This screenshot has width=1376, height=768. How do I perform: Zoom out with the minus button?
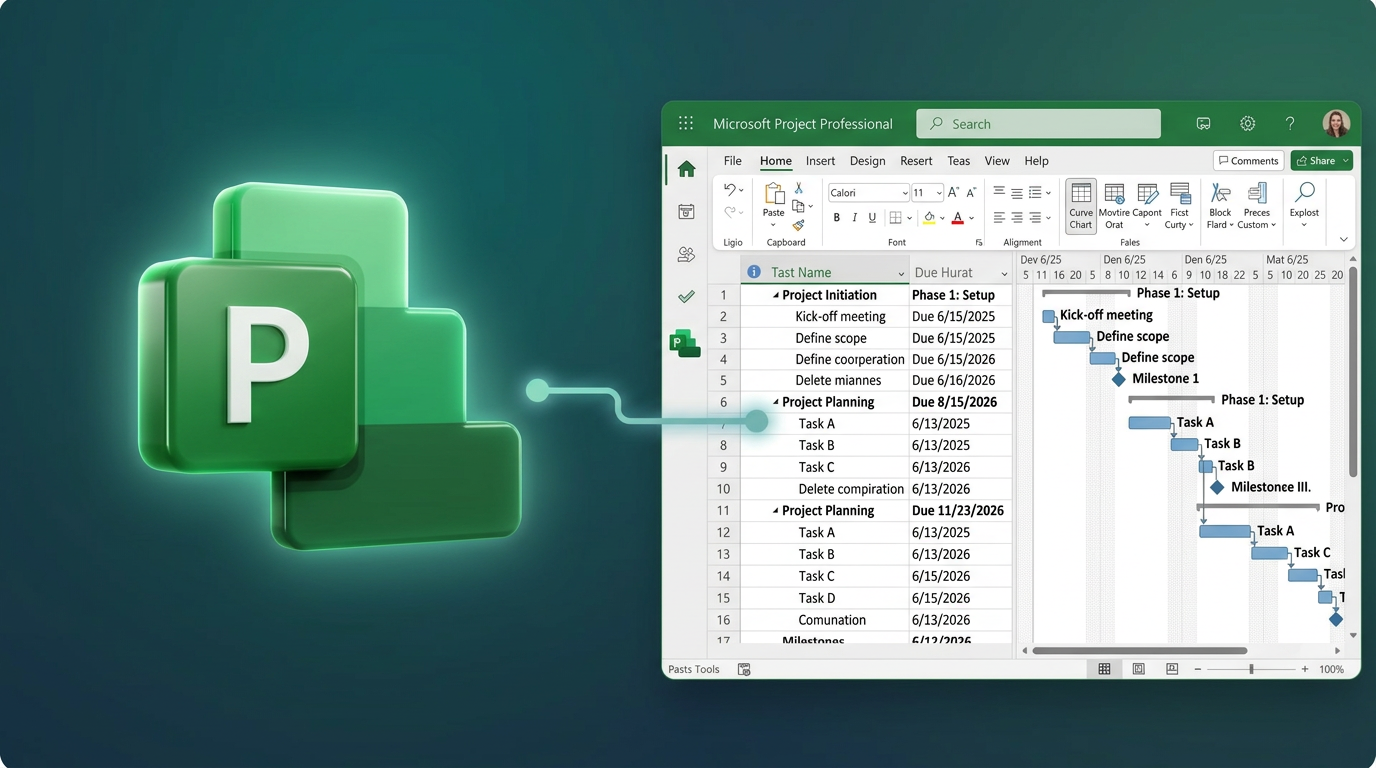point(1198,669)
